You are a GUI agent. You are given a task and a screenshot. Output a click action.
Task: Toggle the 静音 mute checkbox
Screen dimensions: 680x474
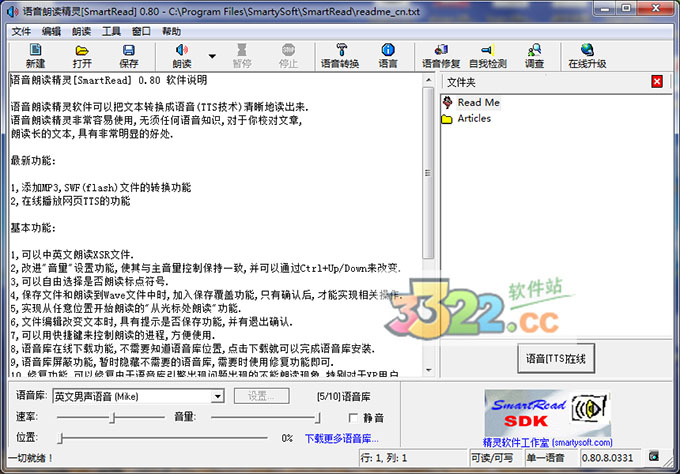[x=353, y=418]
